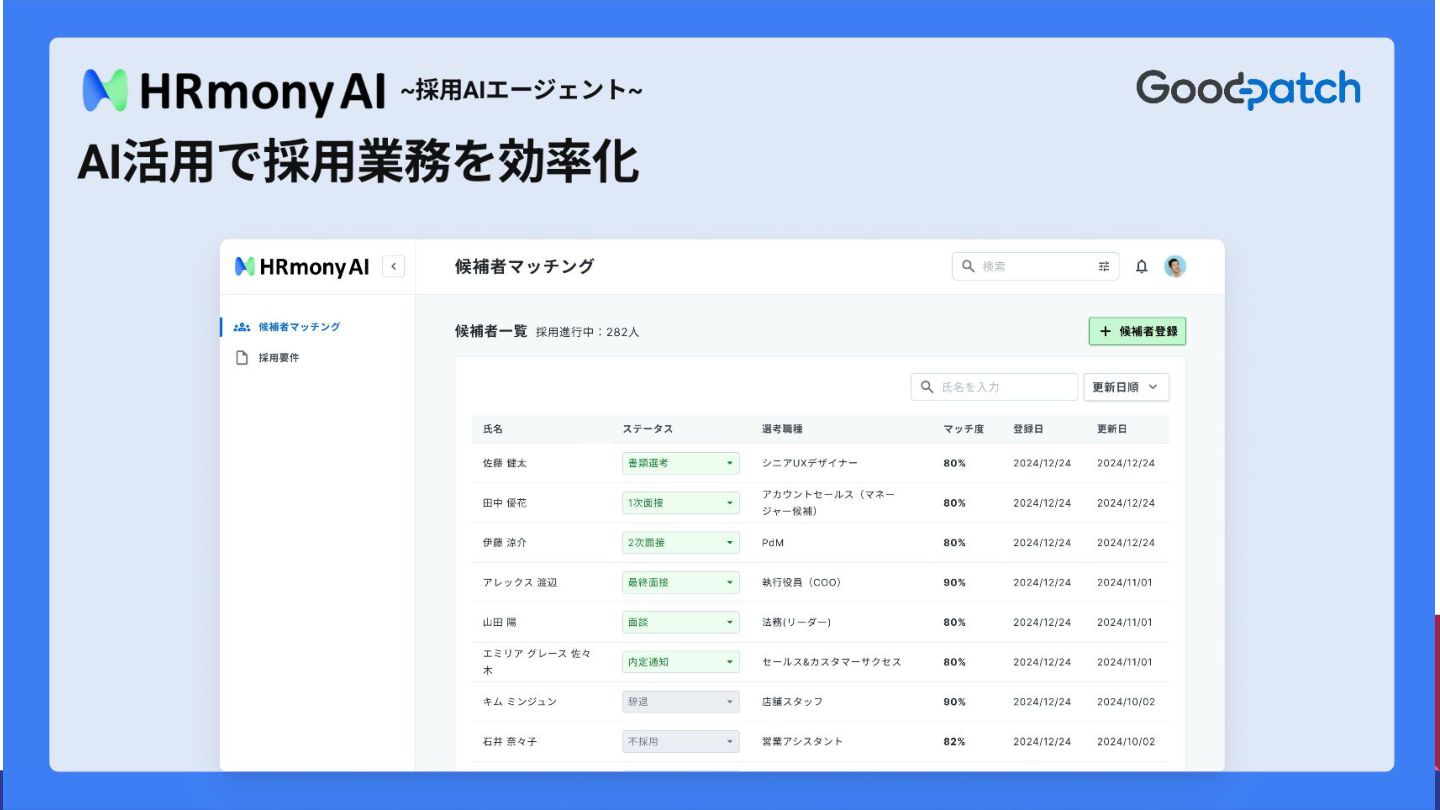Image resolution: width=1440 pixels, height=810 pixels.
Task: Open 内定通知 status dropdown
Action: coord(680,662)
